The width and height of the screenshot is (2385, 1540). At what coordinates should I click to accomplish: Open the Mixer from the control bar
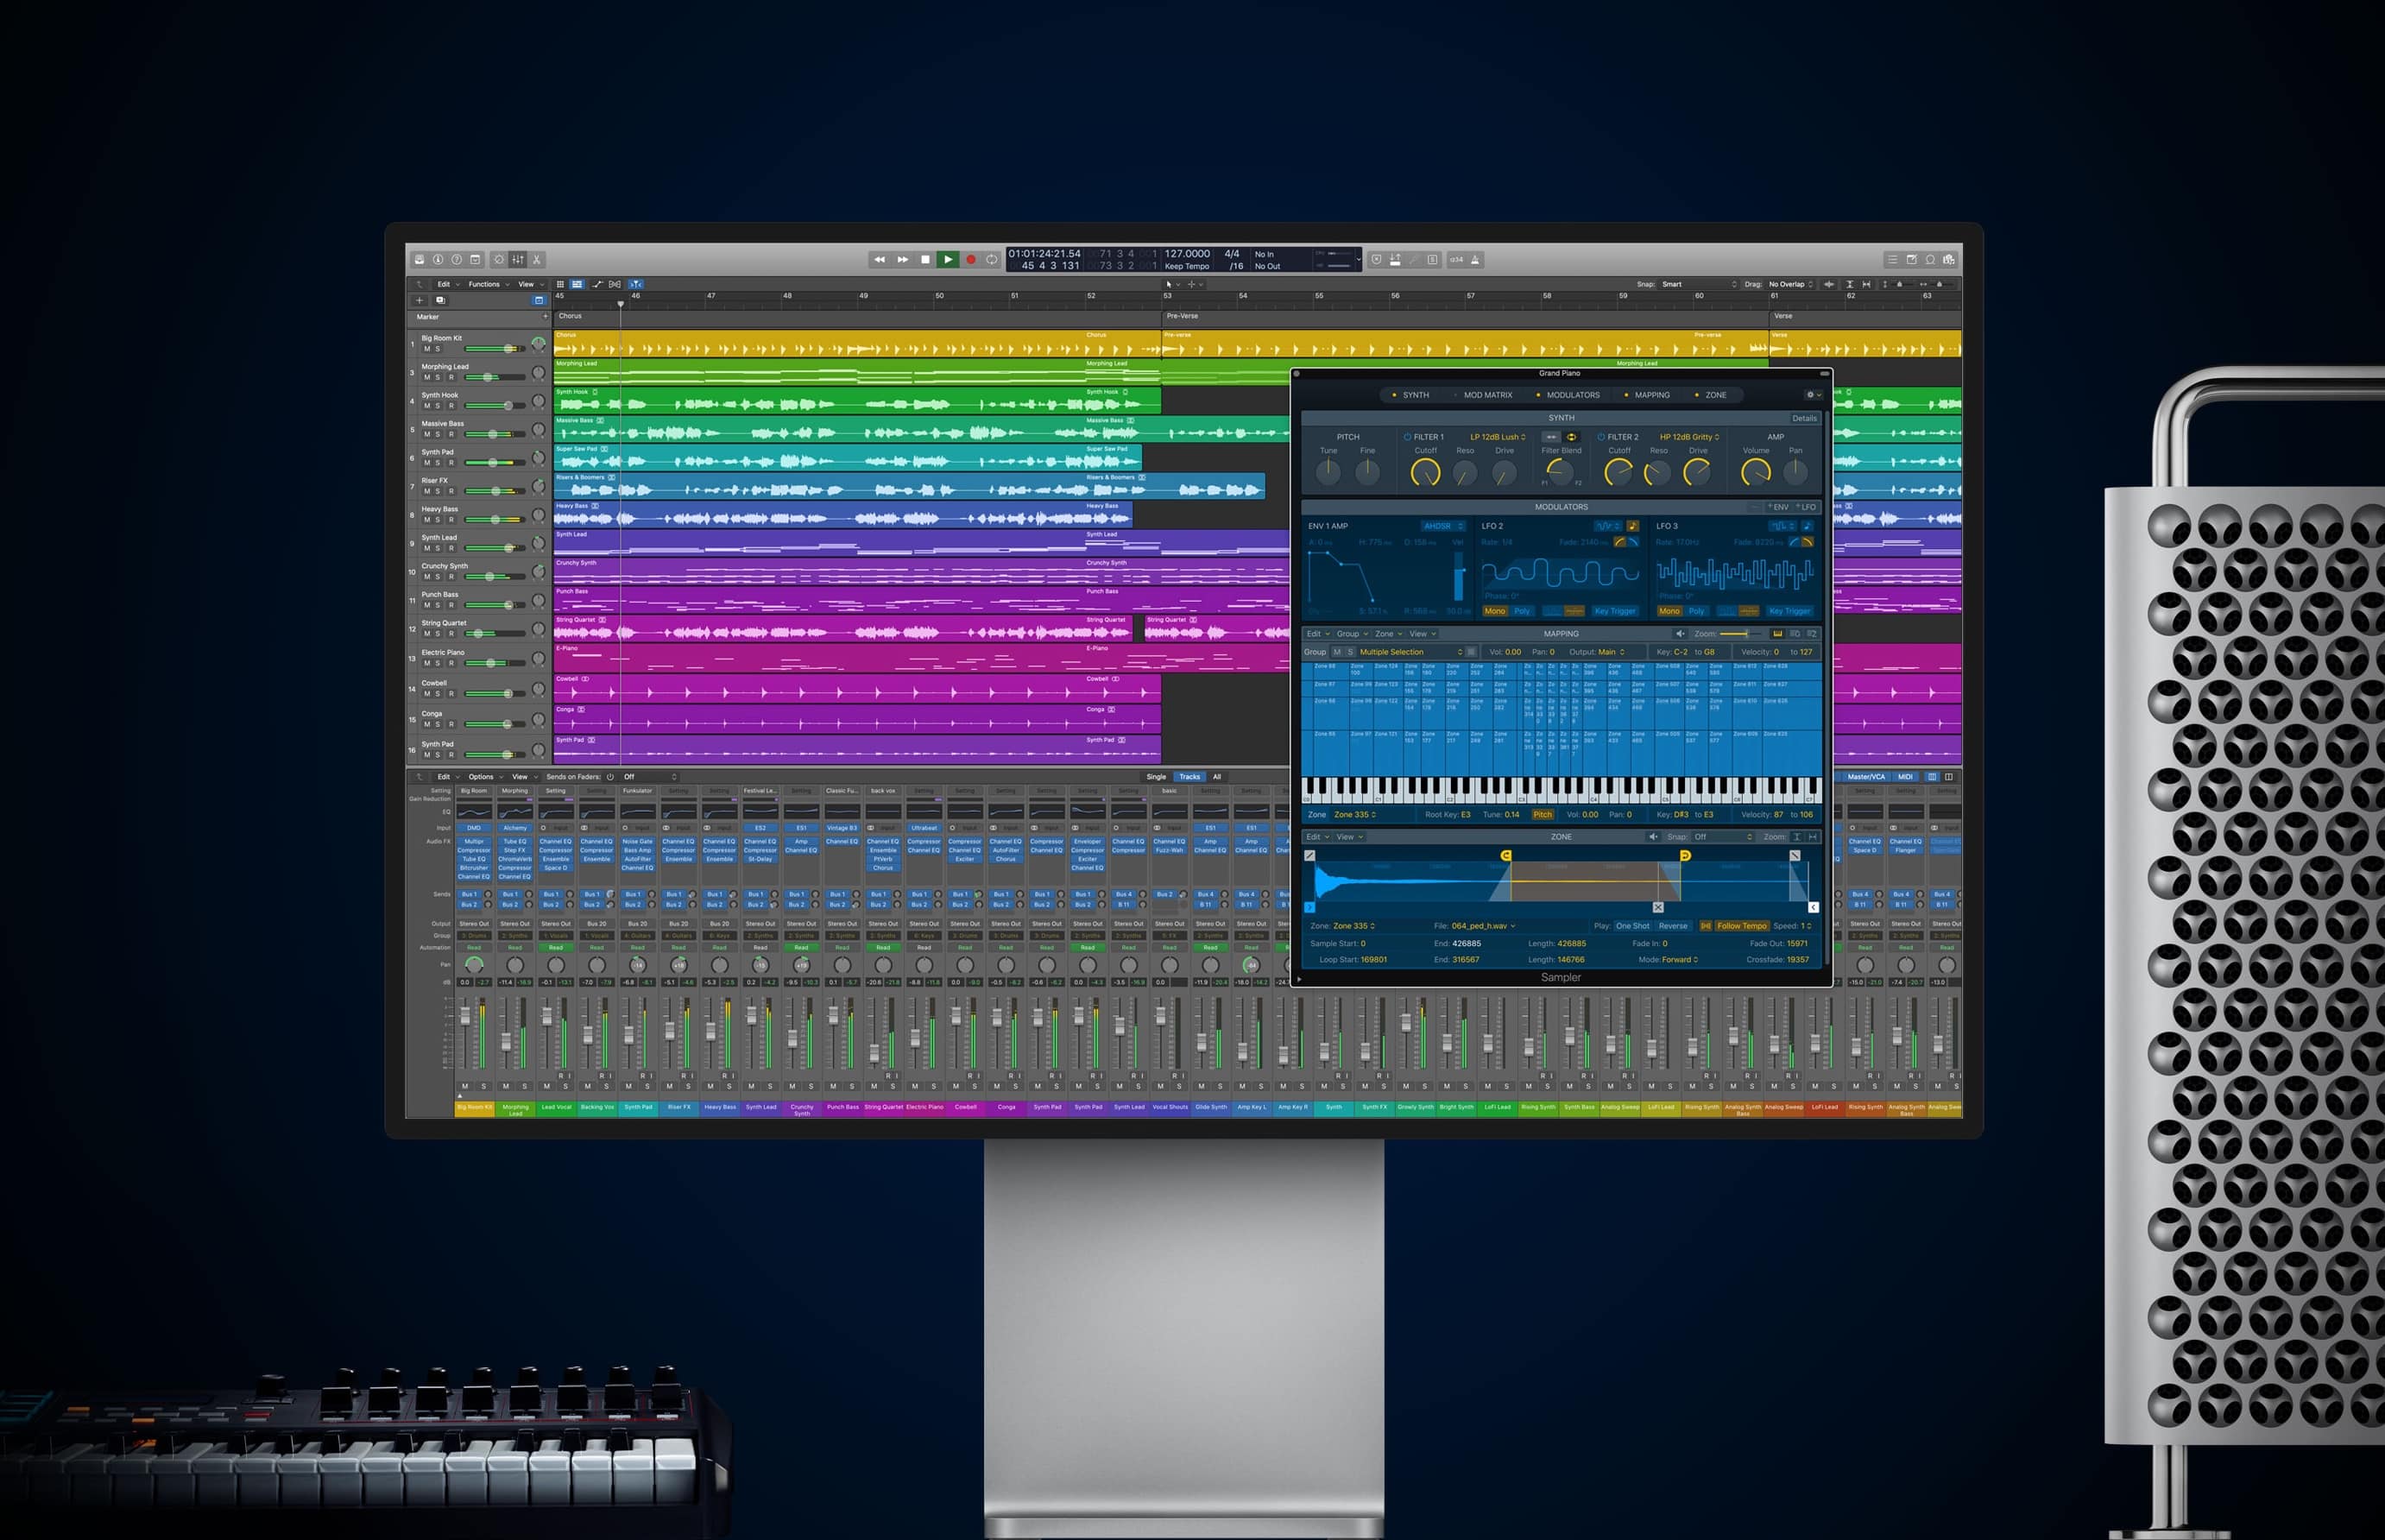tap(518, 259)
